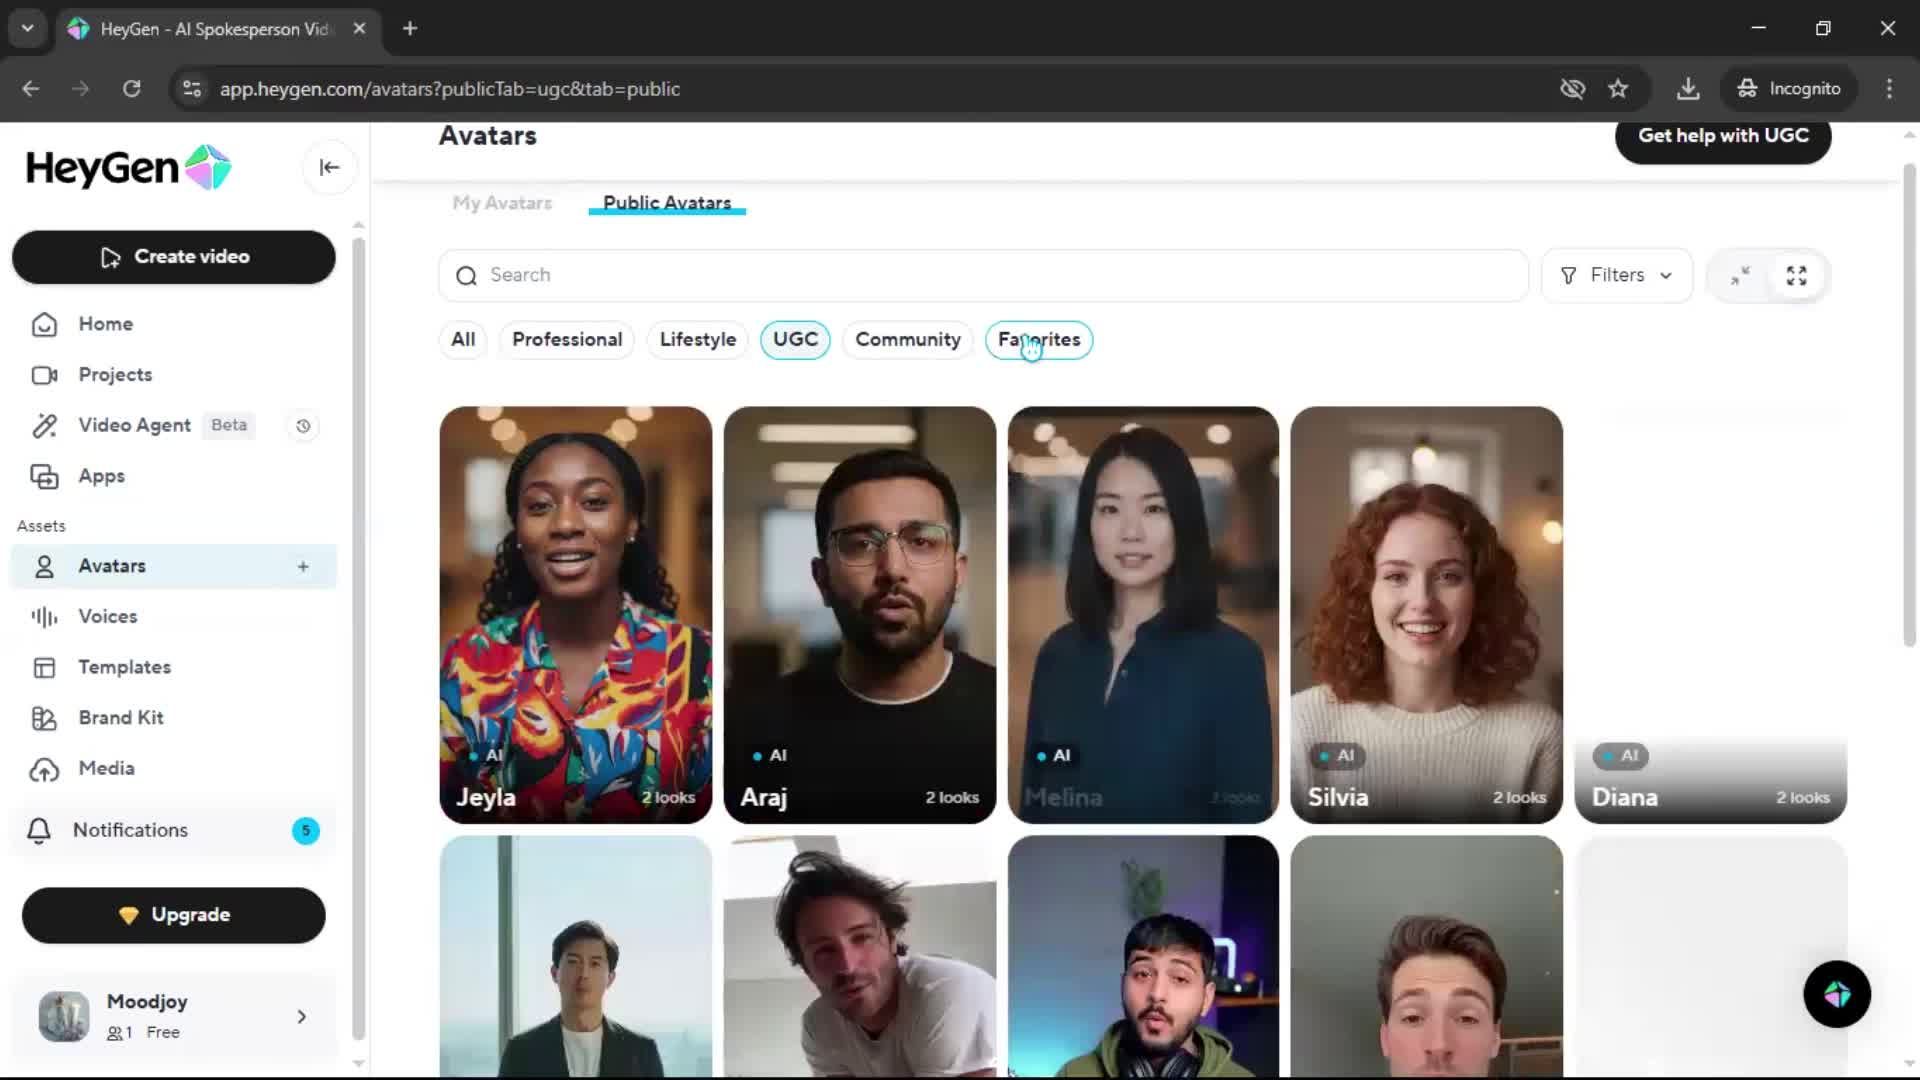Select the Professional category chip

[x=567, y=340]
